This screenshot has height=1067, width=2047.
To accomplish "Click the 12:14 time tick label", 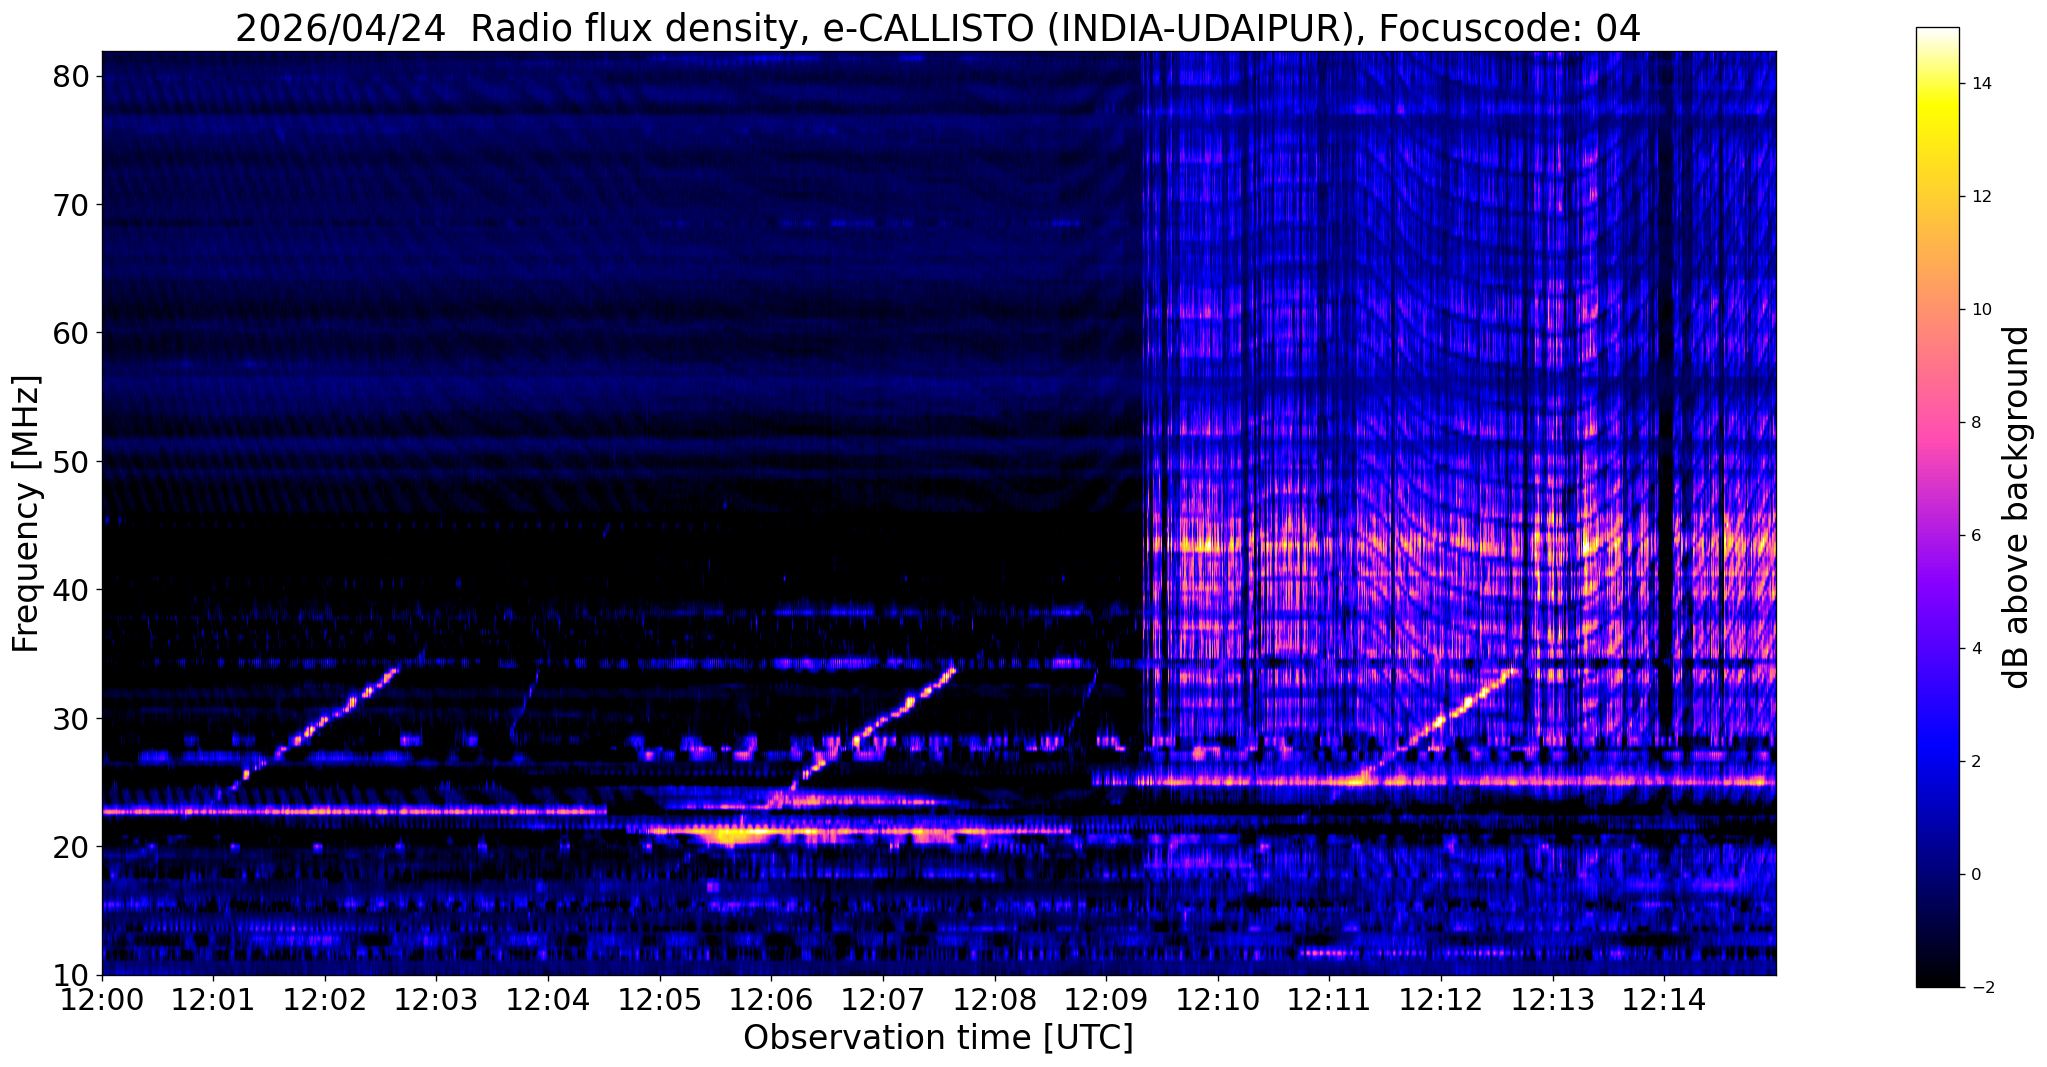I will click(x=1665, y=999).
